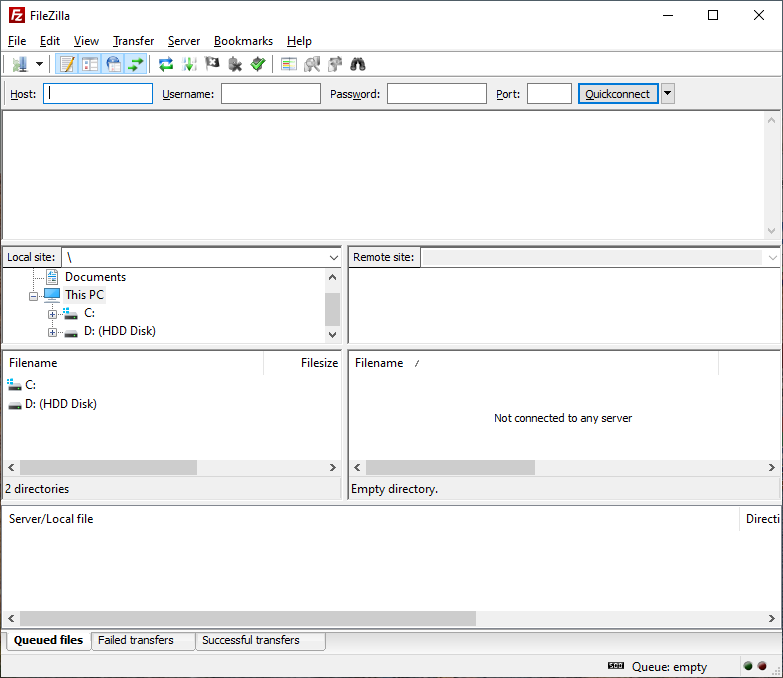Reconnect to last server icon
The width and height of the screenshot is (783, 678).
click(x=258, y=64)
